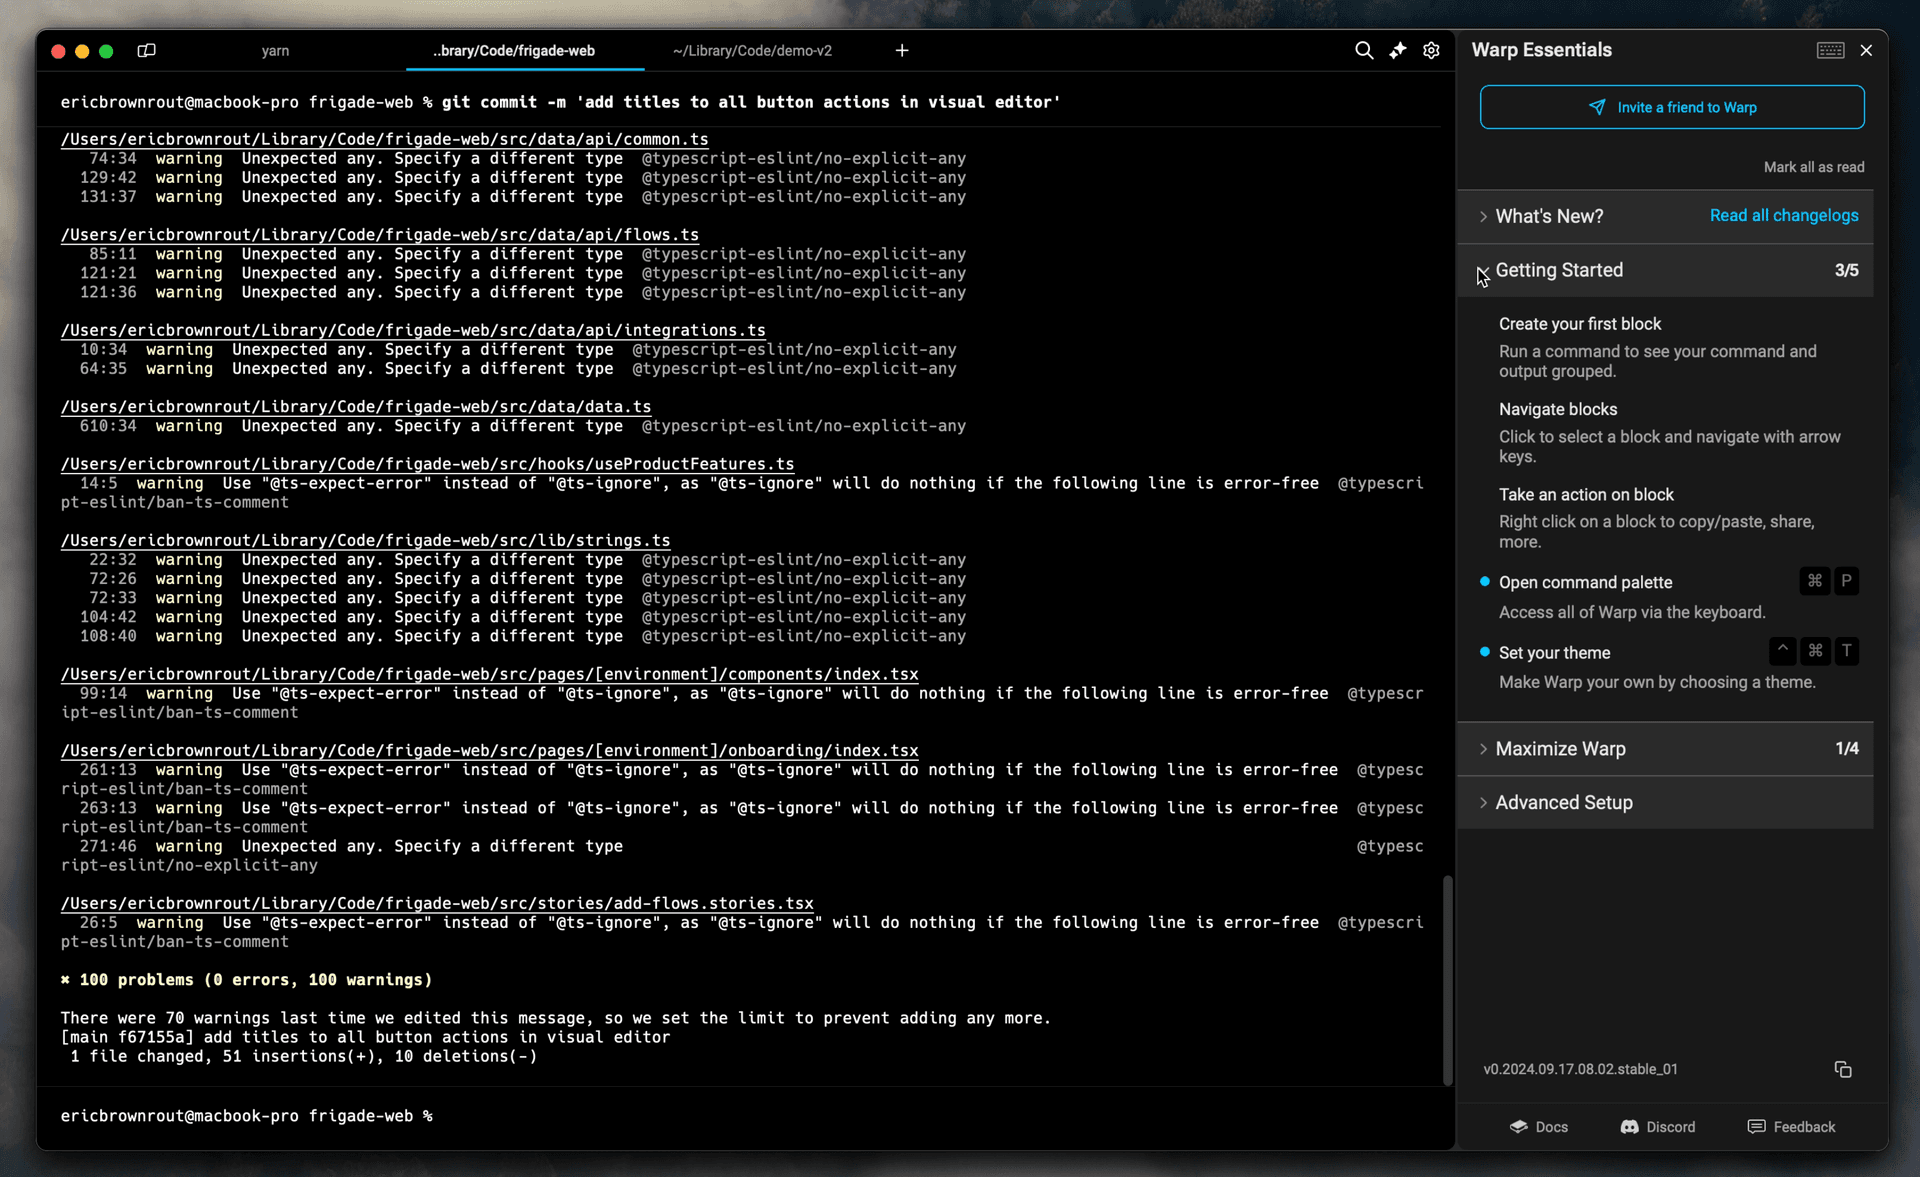The width and height of the screenshot is (1920, 1177).
Task: Add a new tab with plus icon
Action: point(901,50)
